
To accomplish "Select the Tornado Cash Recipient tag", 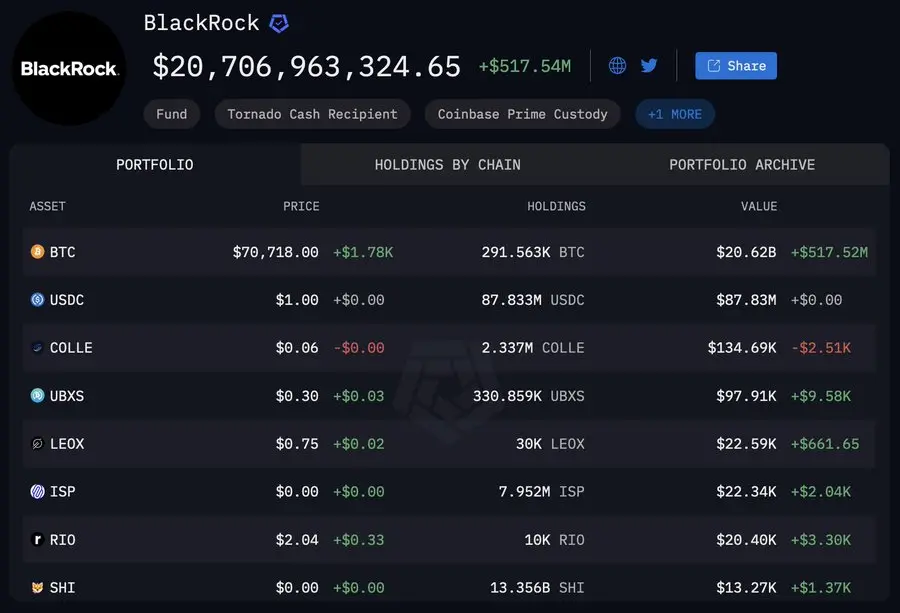I will pos(312,114).
